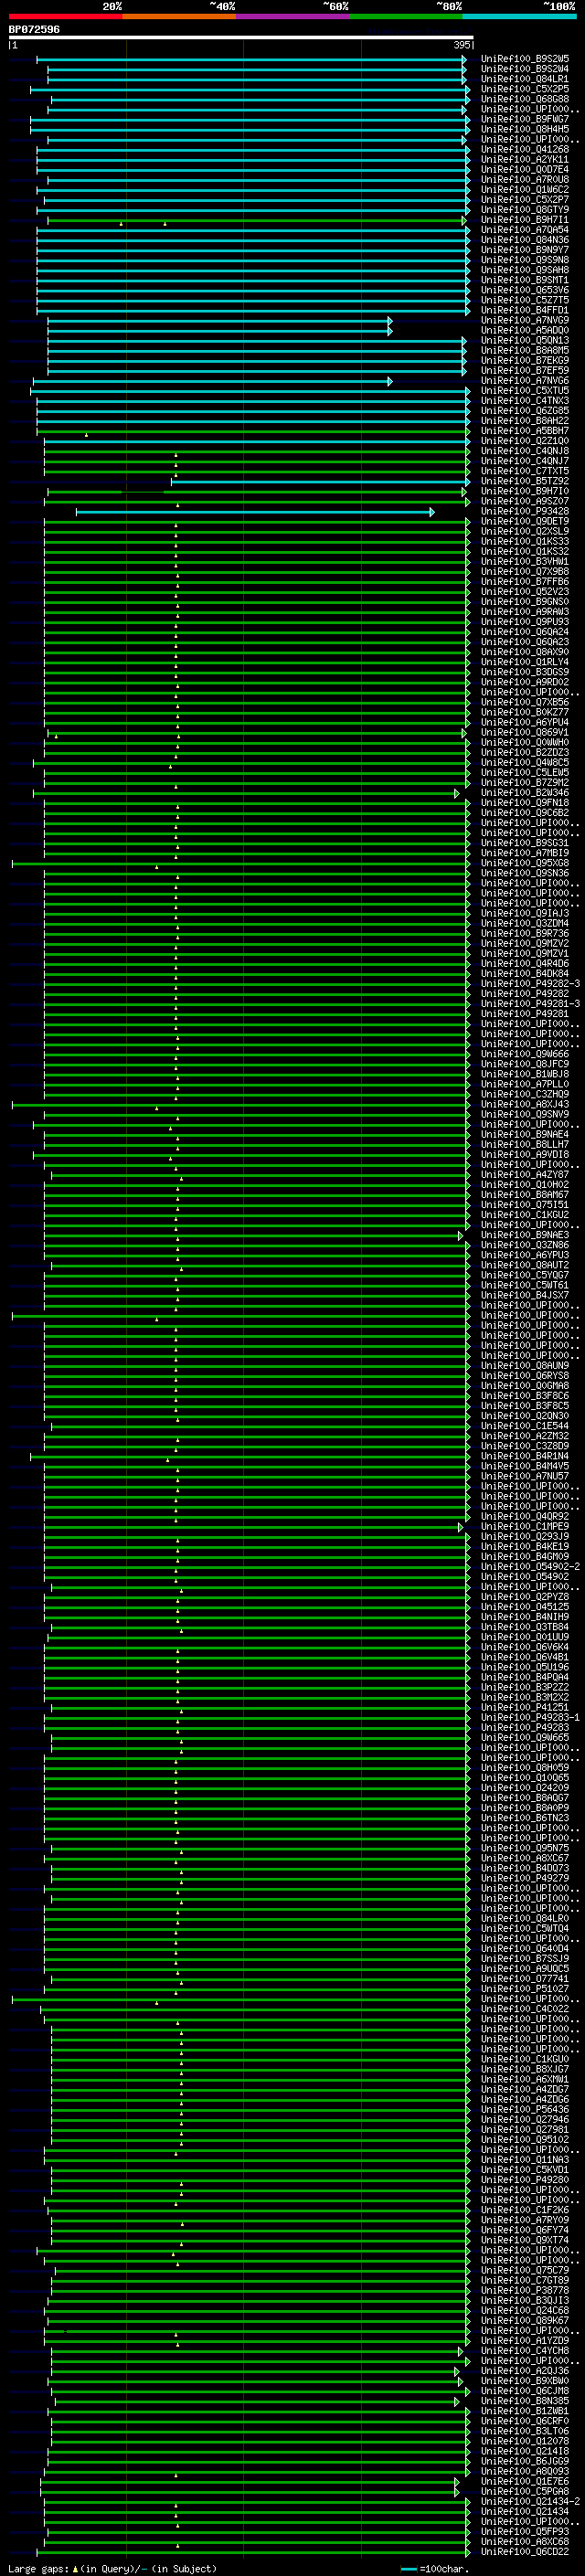Click the query name BP072596
The height and width of the screenshot is (2576, 585).
click(x=34, y=29)
